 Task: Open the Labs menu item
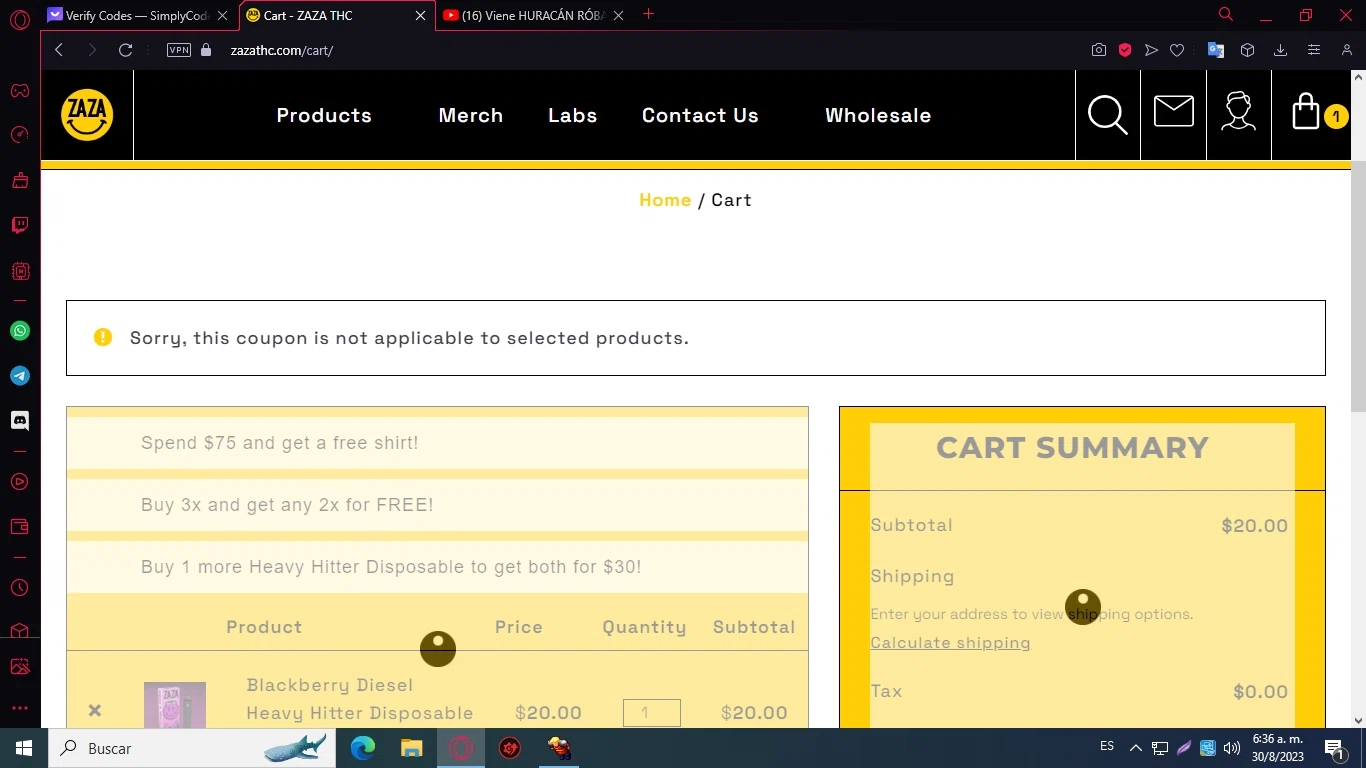click(x=573, y=115)
